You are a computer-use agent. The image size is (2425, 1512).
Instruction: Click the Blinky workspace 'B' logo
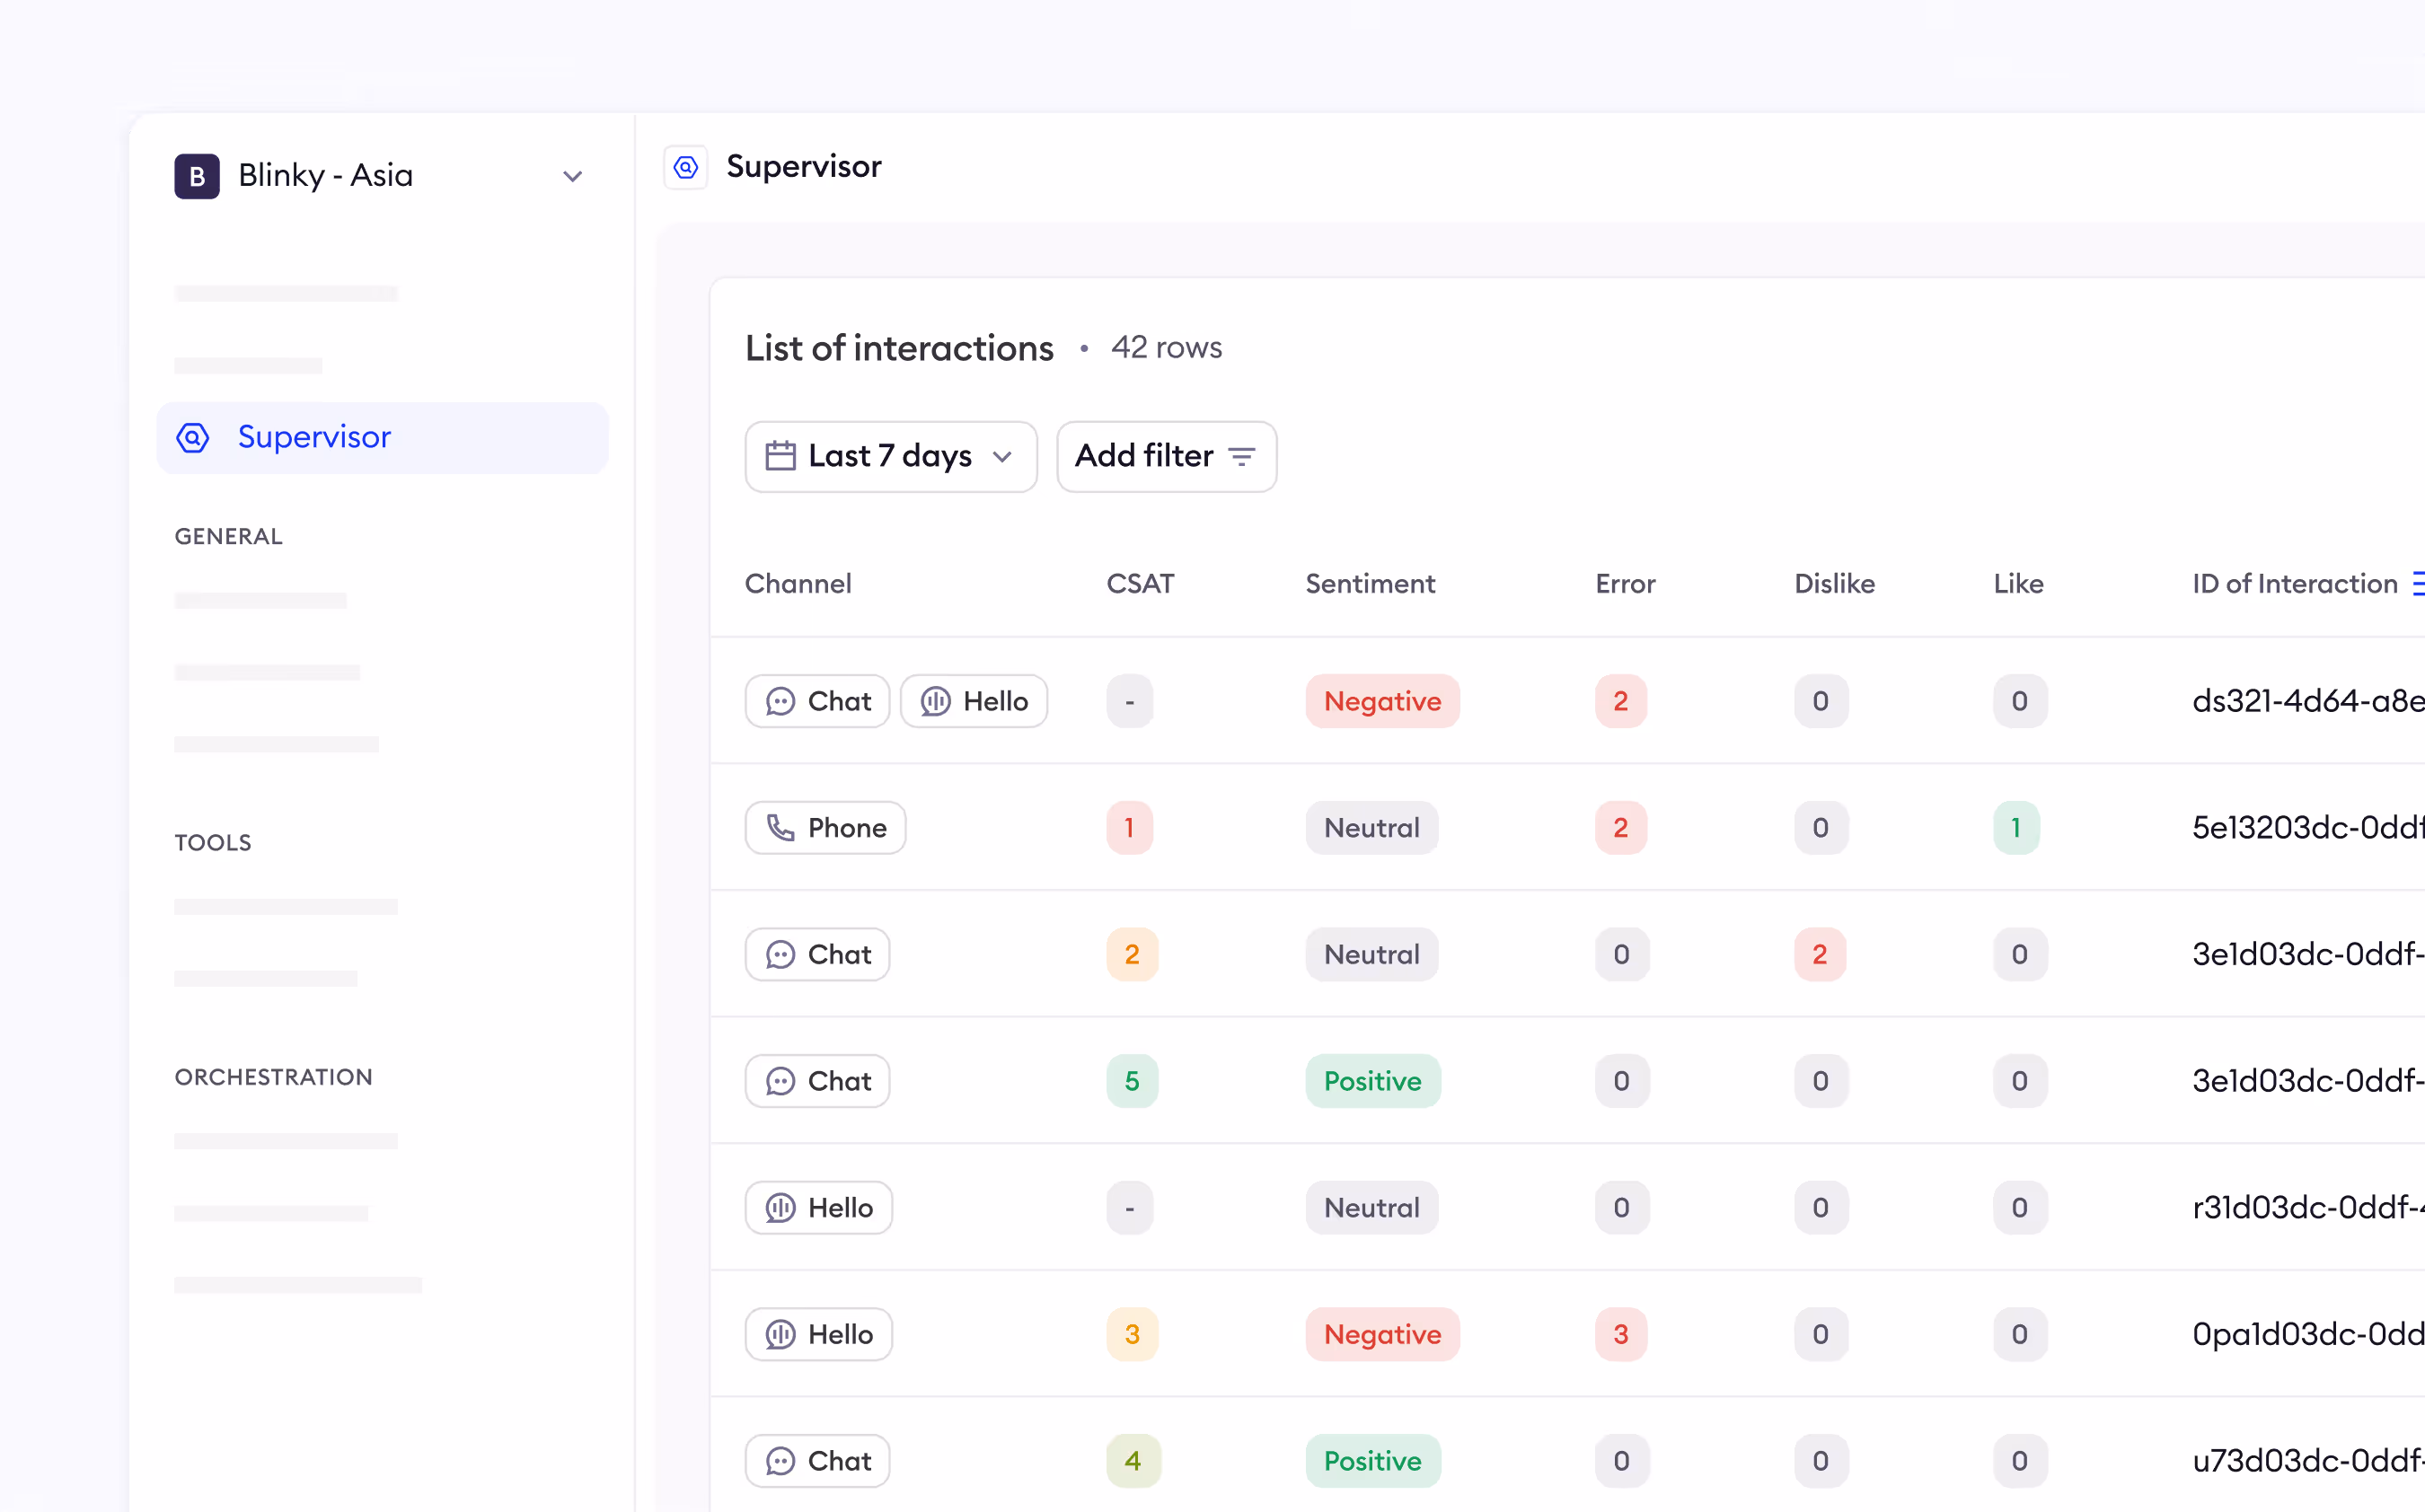coord(197,176)
